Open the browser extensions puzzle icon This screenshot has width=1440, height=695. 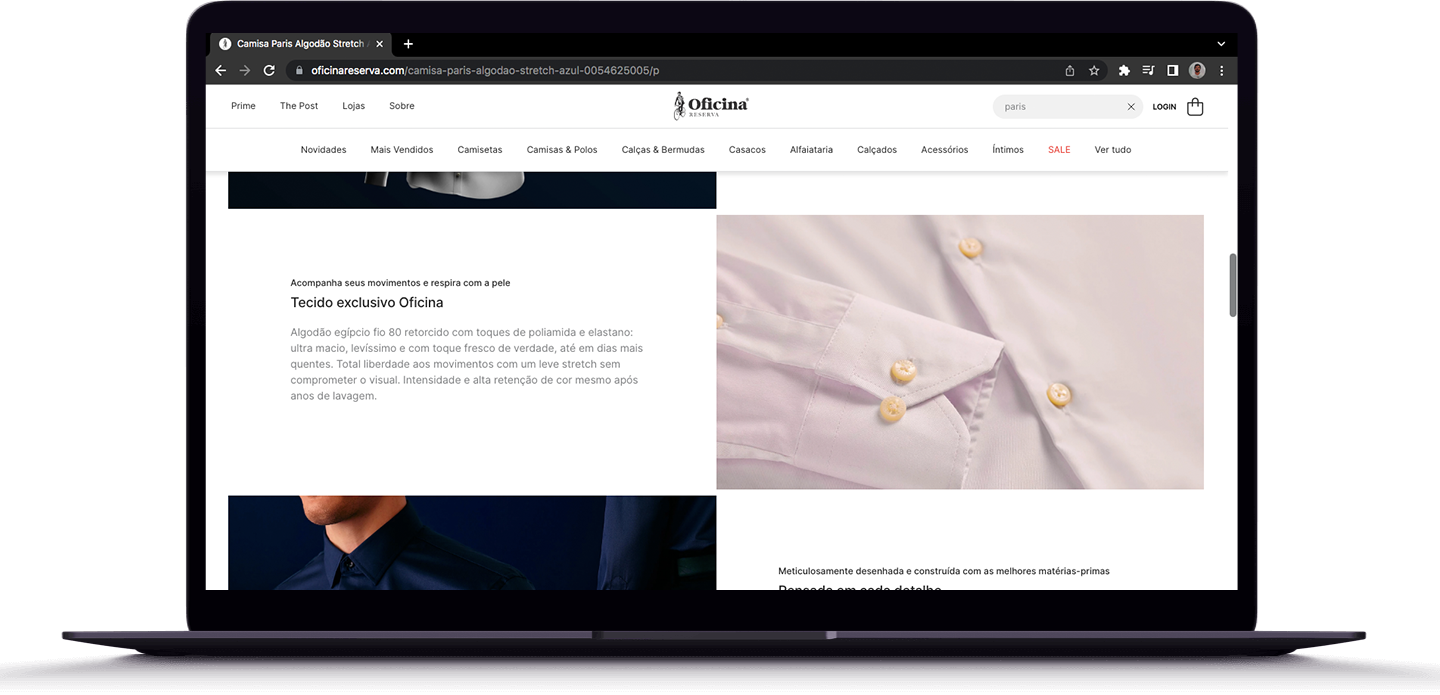[1124, 71]
